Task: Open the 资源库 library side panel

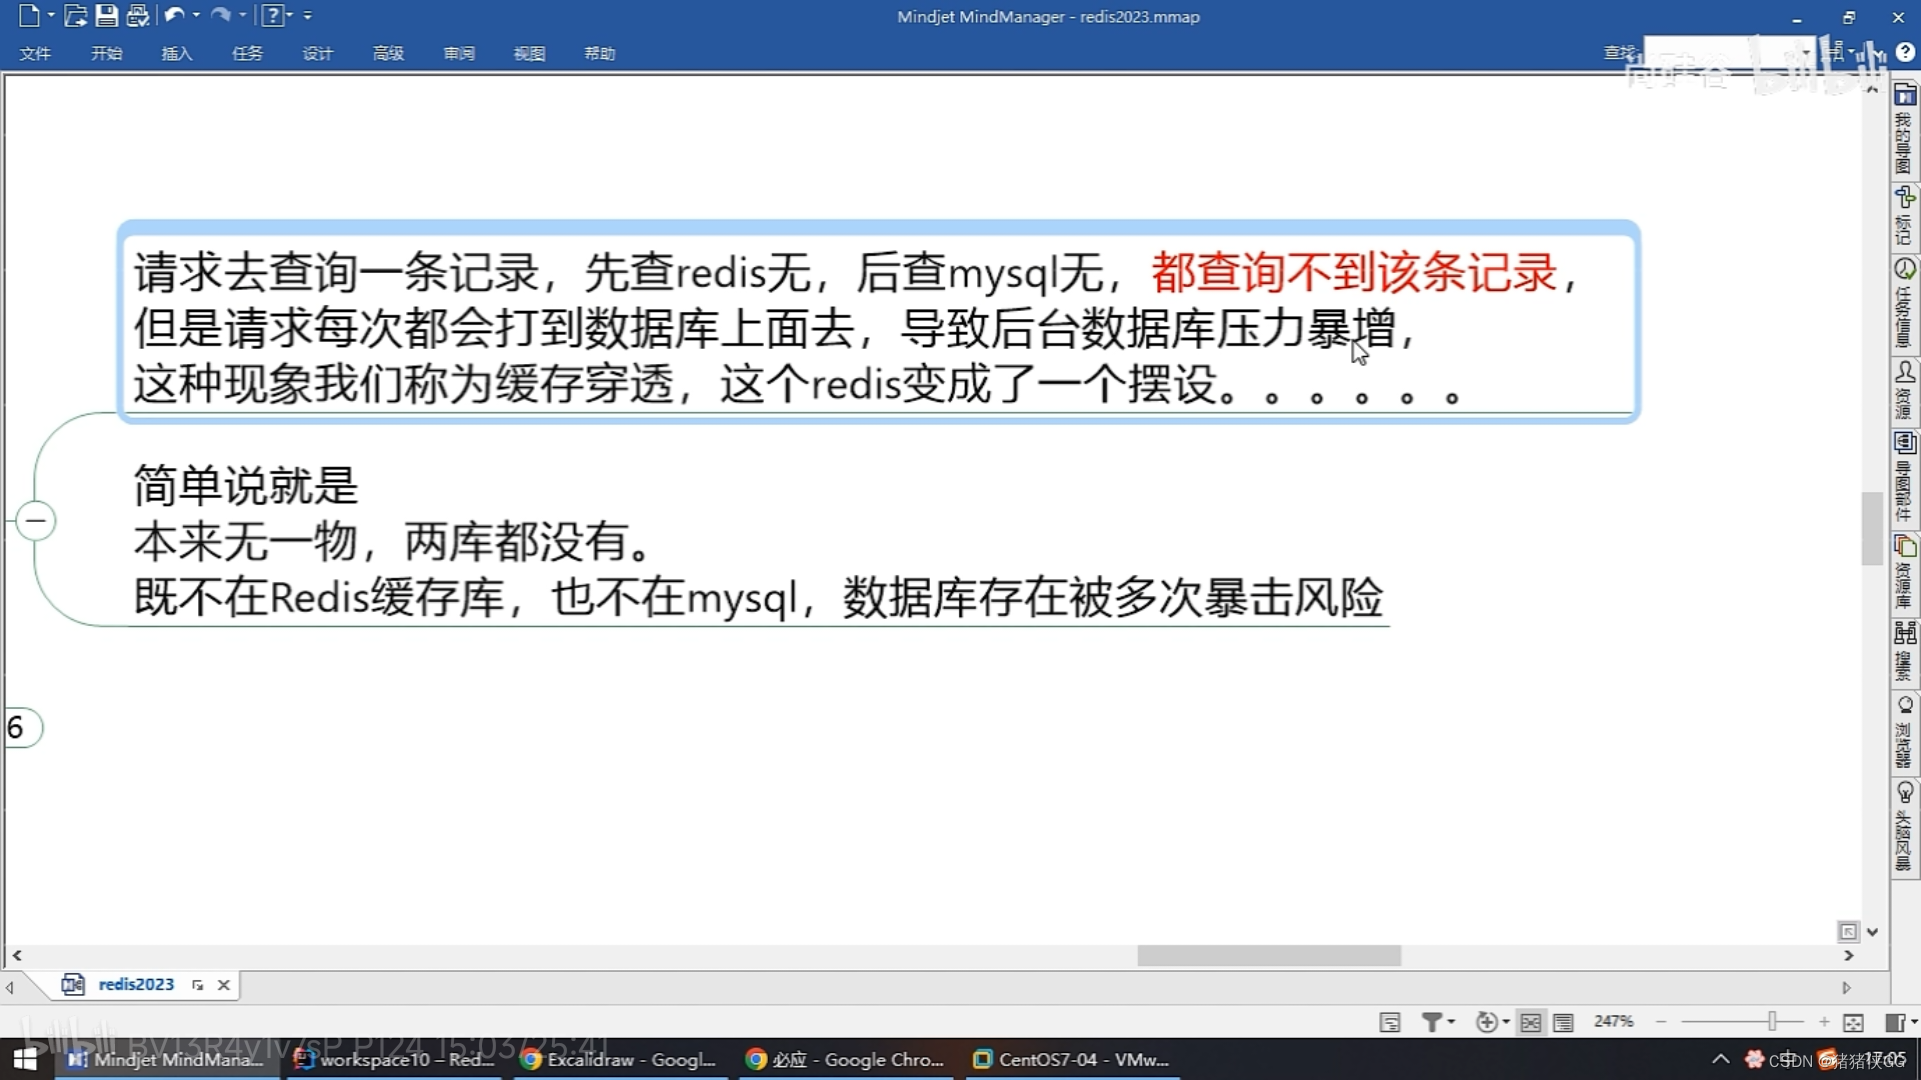Action: point(1904,574)
